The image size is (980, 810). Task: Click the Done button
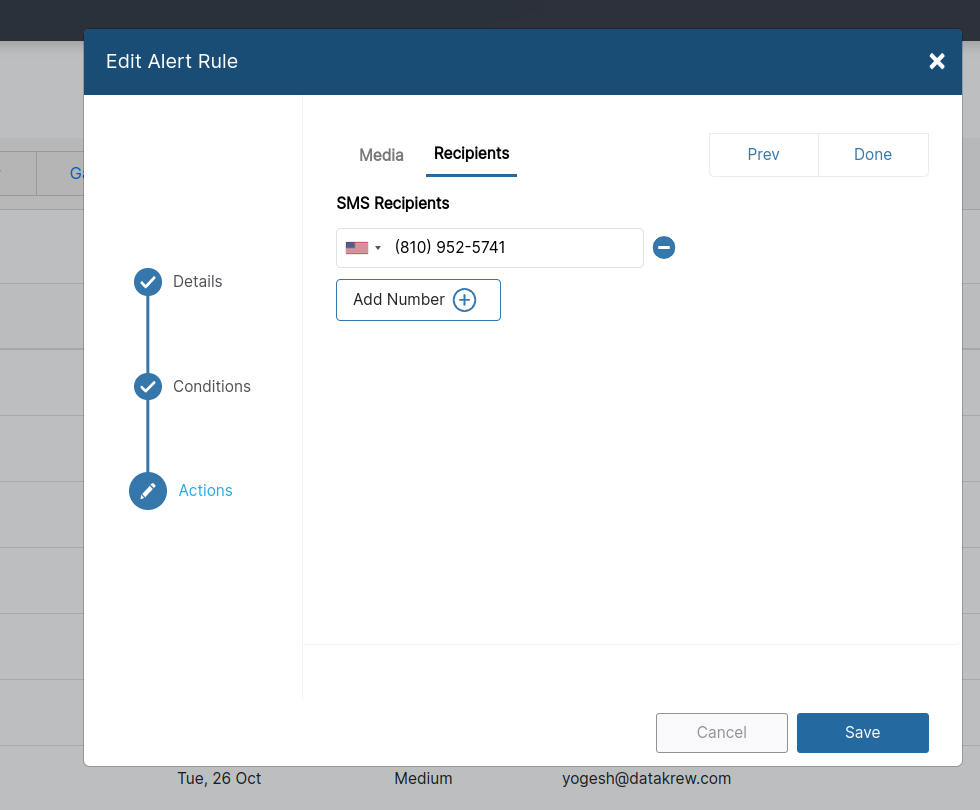pos(872,154)
